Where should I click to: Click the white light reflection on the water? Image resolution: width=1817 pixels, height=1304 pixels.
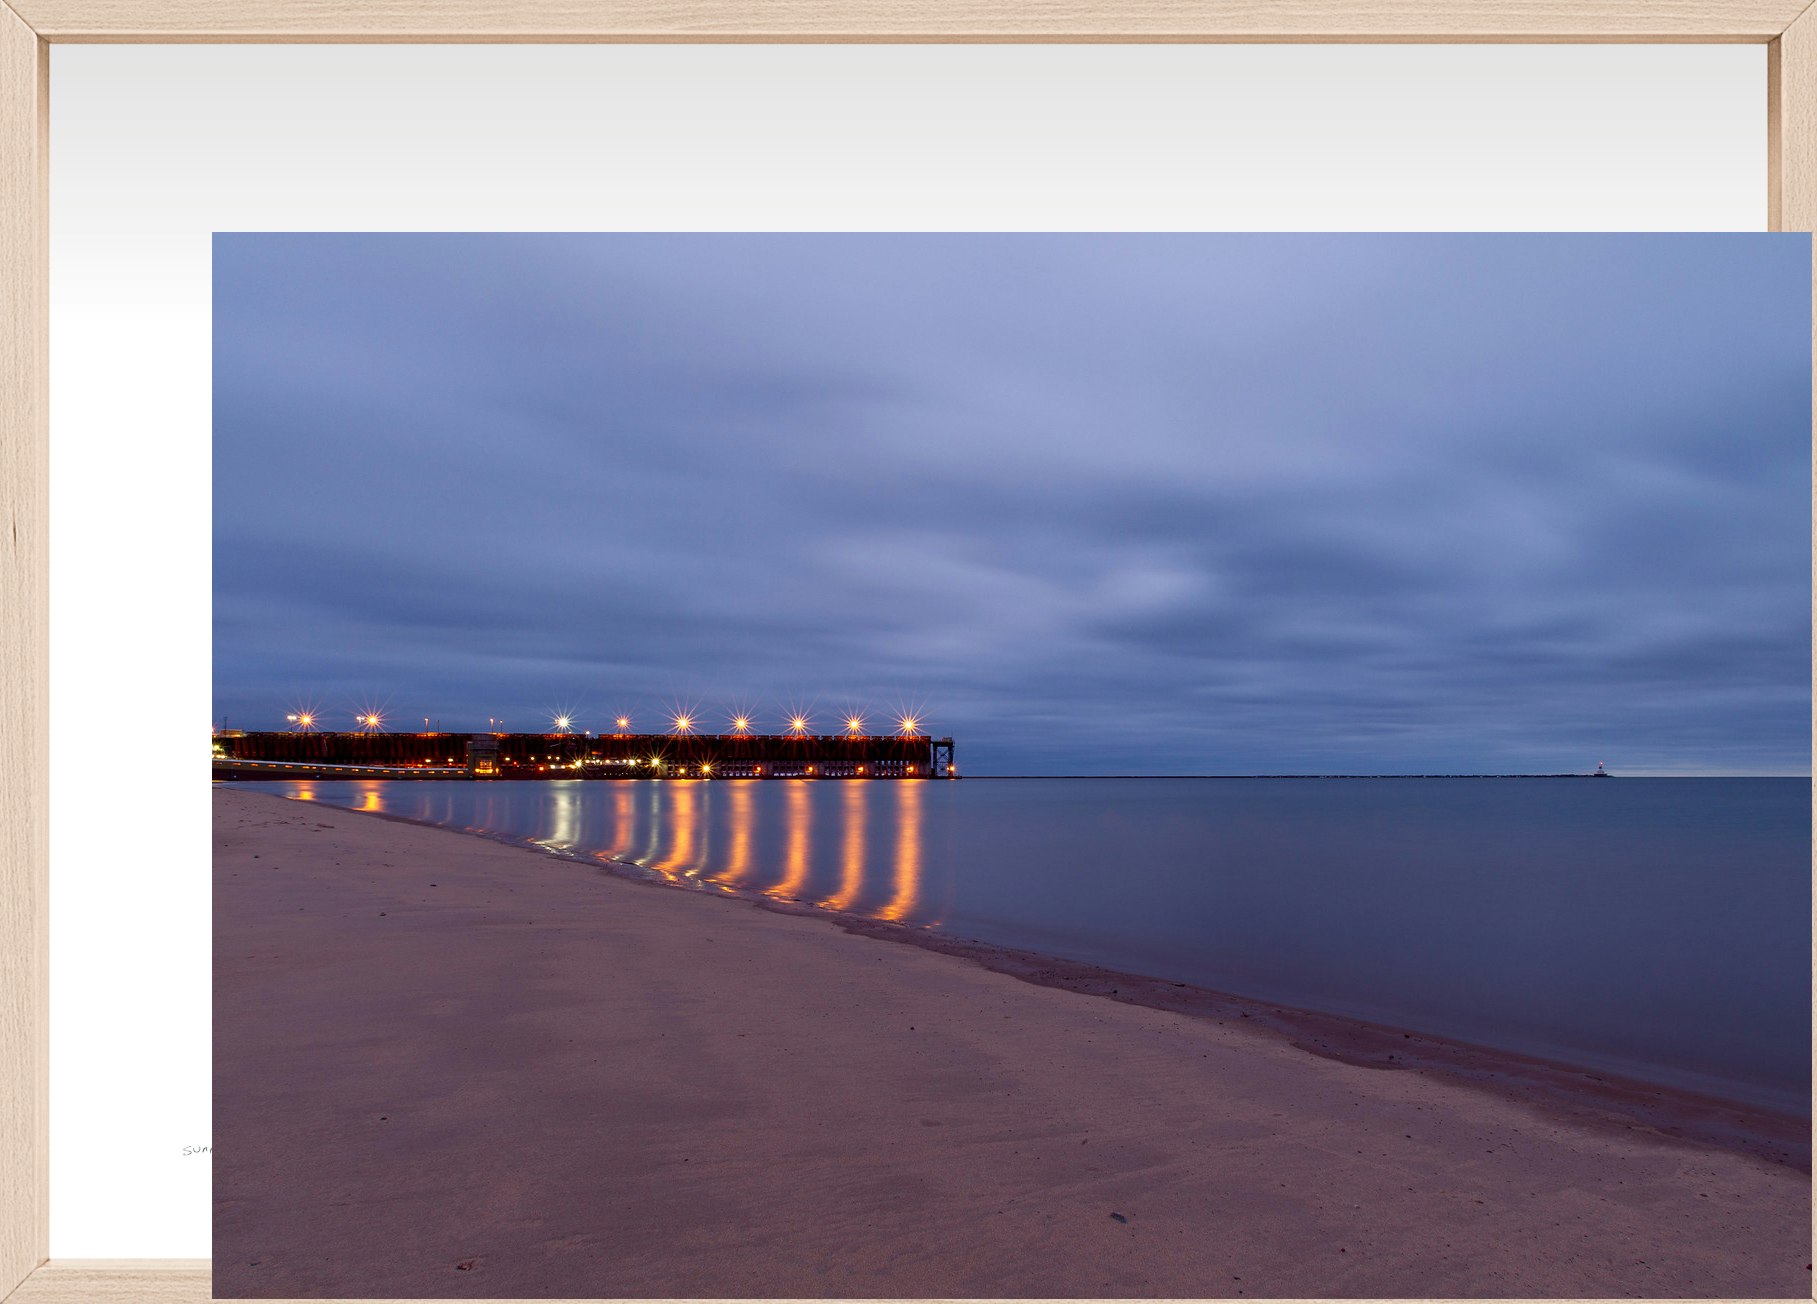click(564, 815)
